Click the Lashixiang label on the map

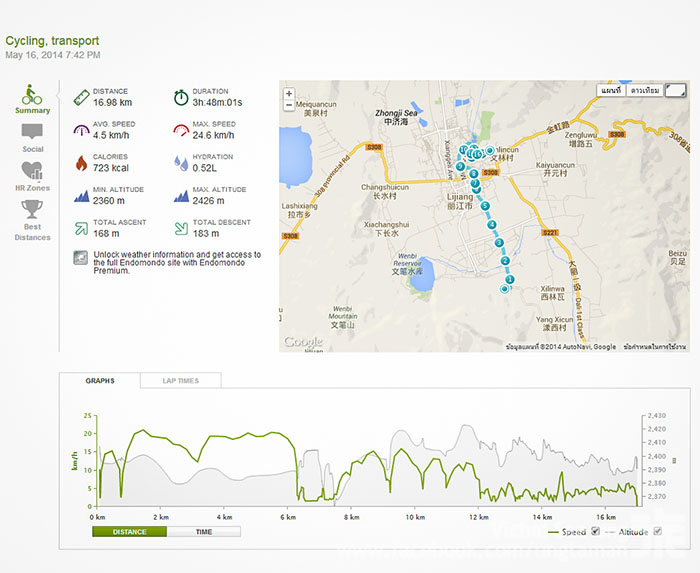(x=299, y=210)
